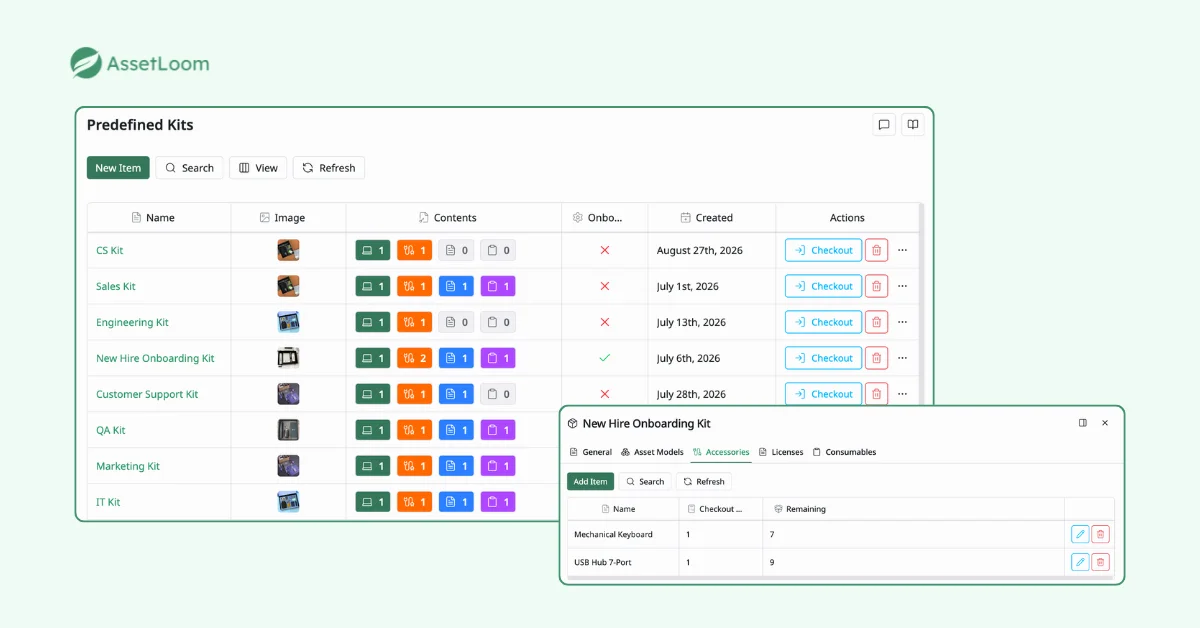This screenshot has height=628, width=1200.
Task: Open the View column options
Action: point(258,168)
